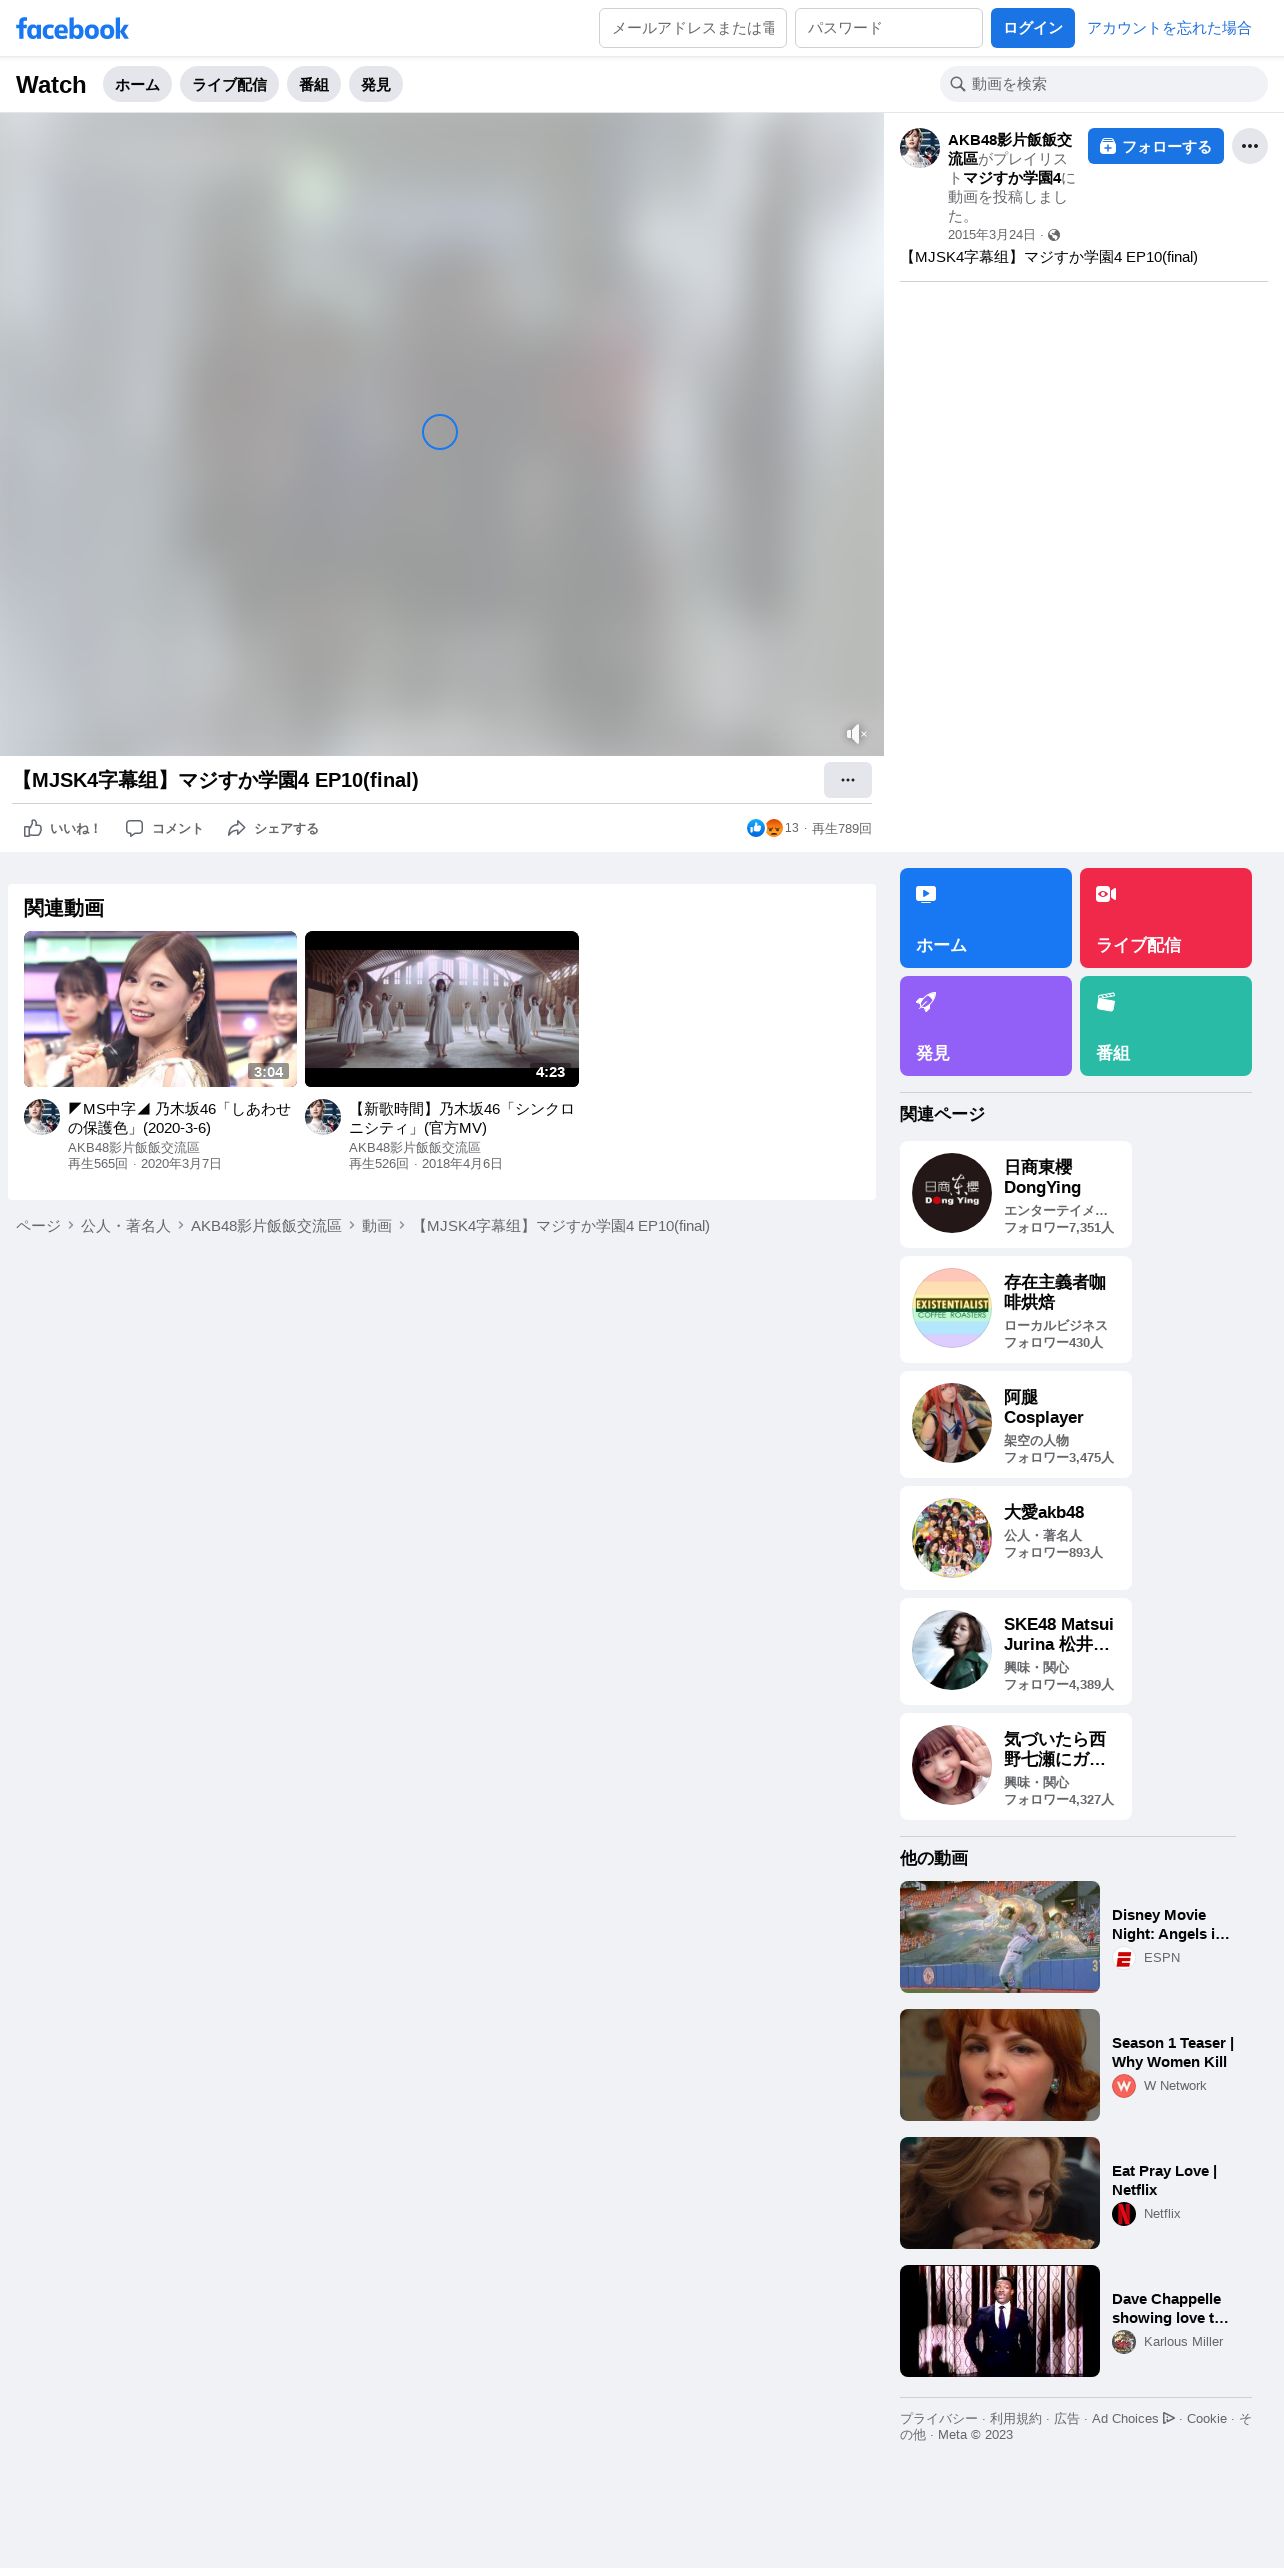Click the Facebook logo
The image size is (1284, 2568).
tap(72, 29)
